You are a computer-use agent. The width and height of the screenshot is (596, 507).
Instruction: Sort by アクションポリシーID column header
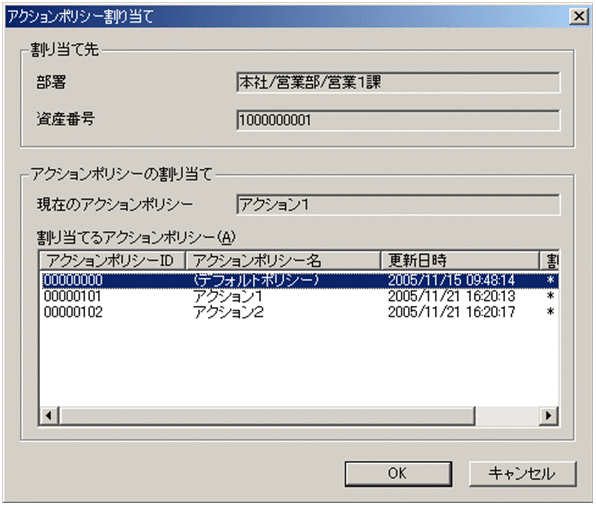pyautogui.click(x=113, y=261)
